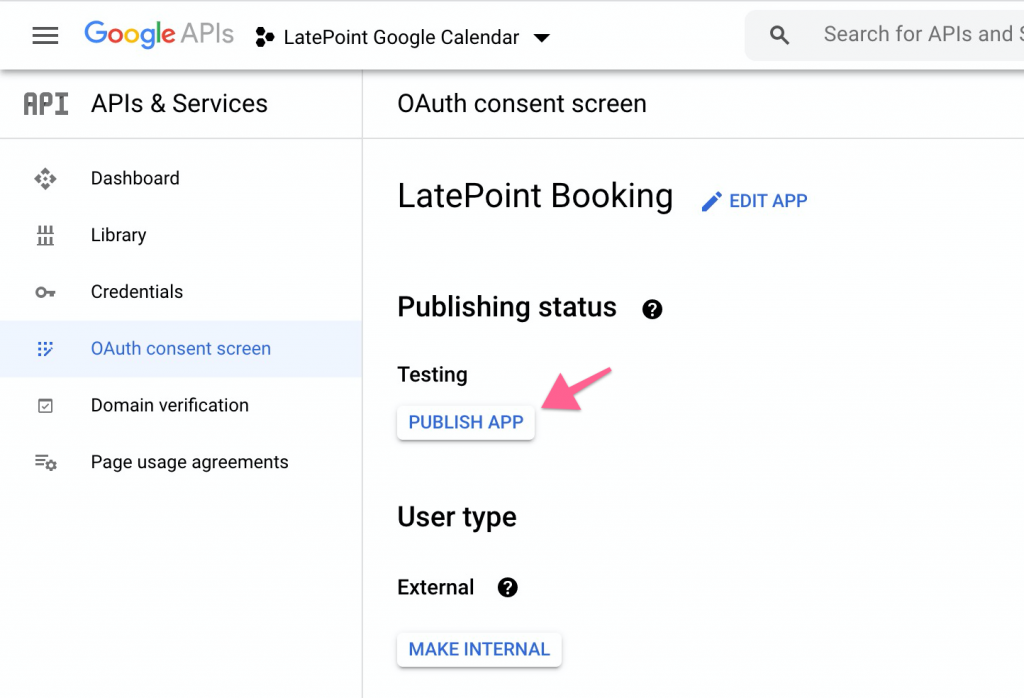Screen dimensions: 1024x698
Task: Click the Domain verification checkmark icon
Action: pos(46,405)
